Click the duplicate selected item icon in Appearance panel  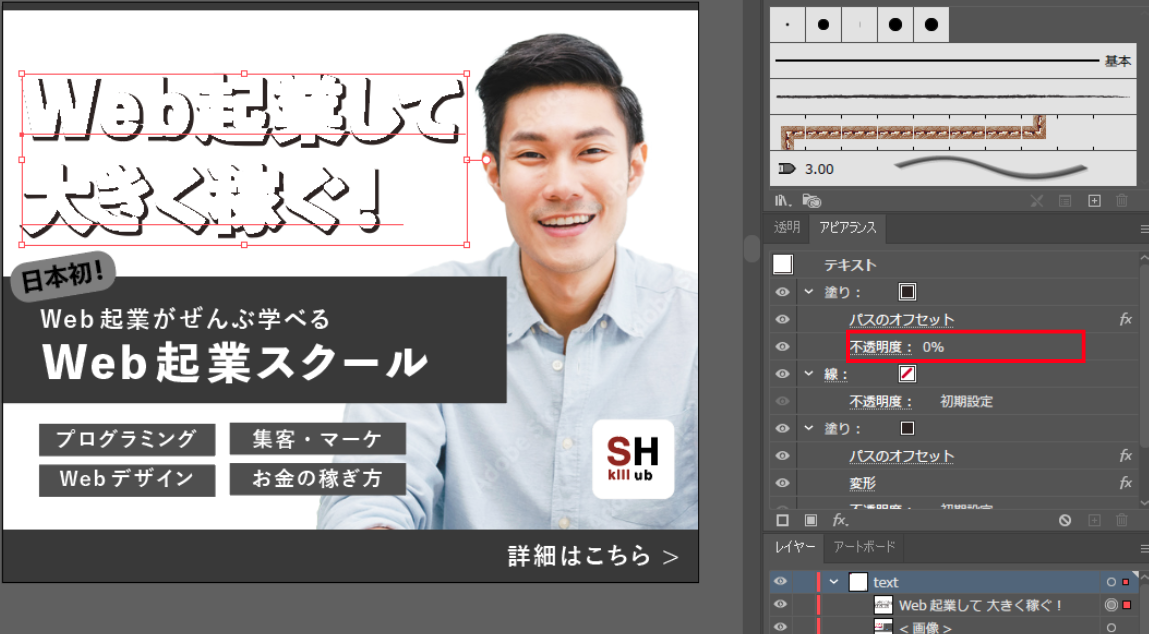click(x=1094, y=520)
